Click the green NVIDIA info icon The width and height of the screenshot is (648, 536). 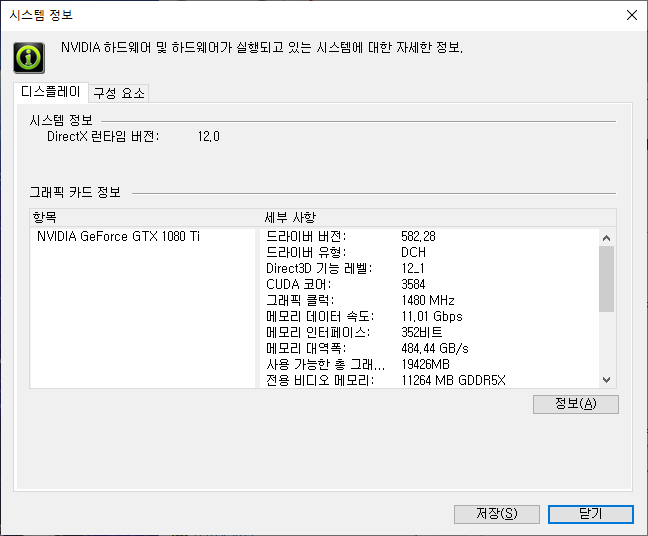[29, 57]
